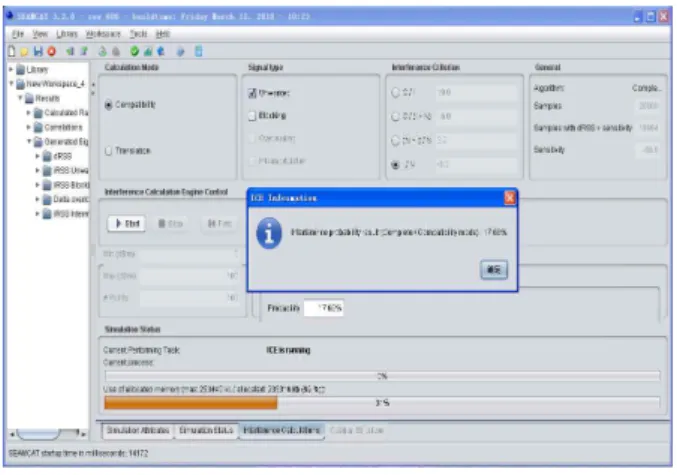Expand the Calculated Ra... tree node
The height and width of the screenshot is (475, 677).
click(x=28, y=113)
